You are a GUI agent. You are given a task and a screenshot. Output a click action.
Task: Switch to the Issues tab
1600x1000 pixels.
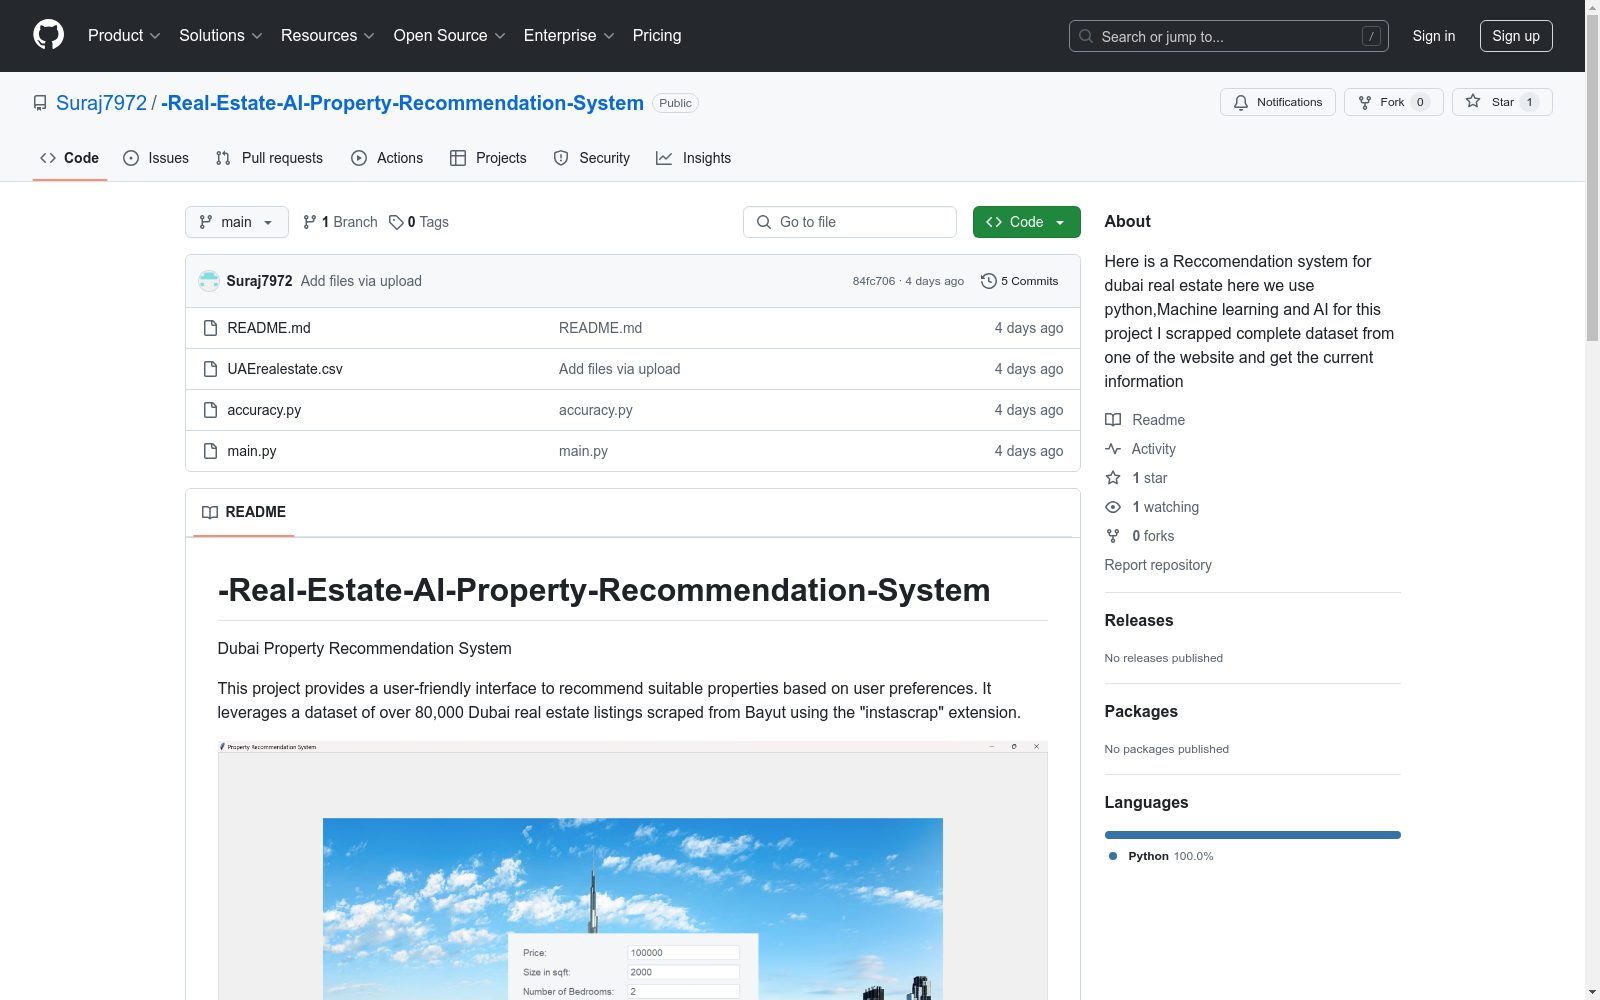click(156, 158)
